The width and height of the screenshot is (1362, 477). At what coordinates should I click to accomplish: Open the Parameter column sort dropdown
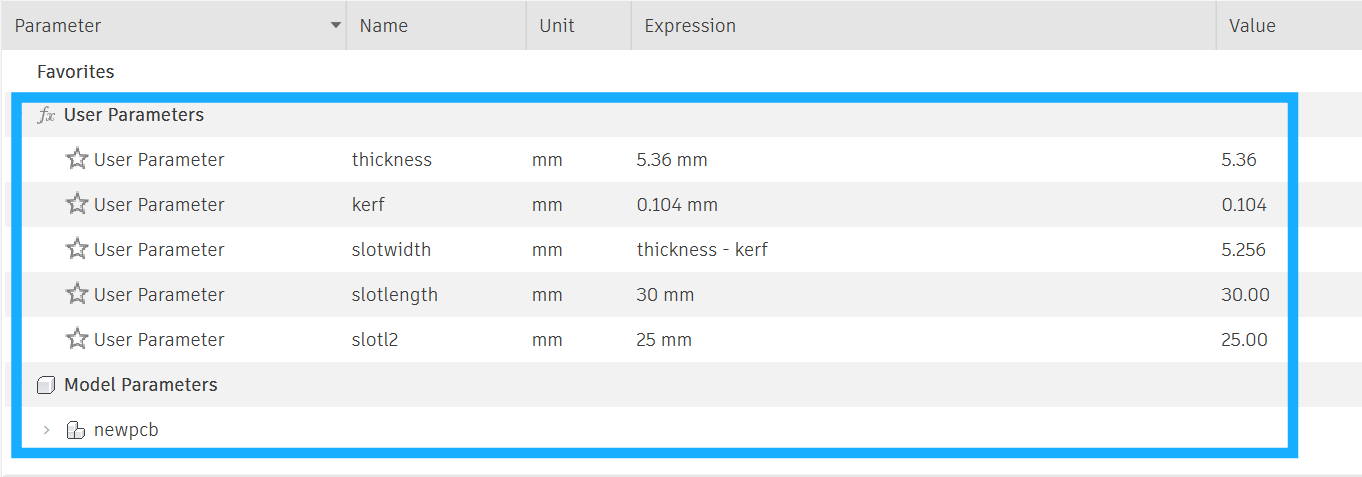[x=336, y=26]
